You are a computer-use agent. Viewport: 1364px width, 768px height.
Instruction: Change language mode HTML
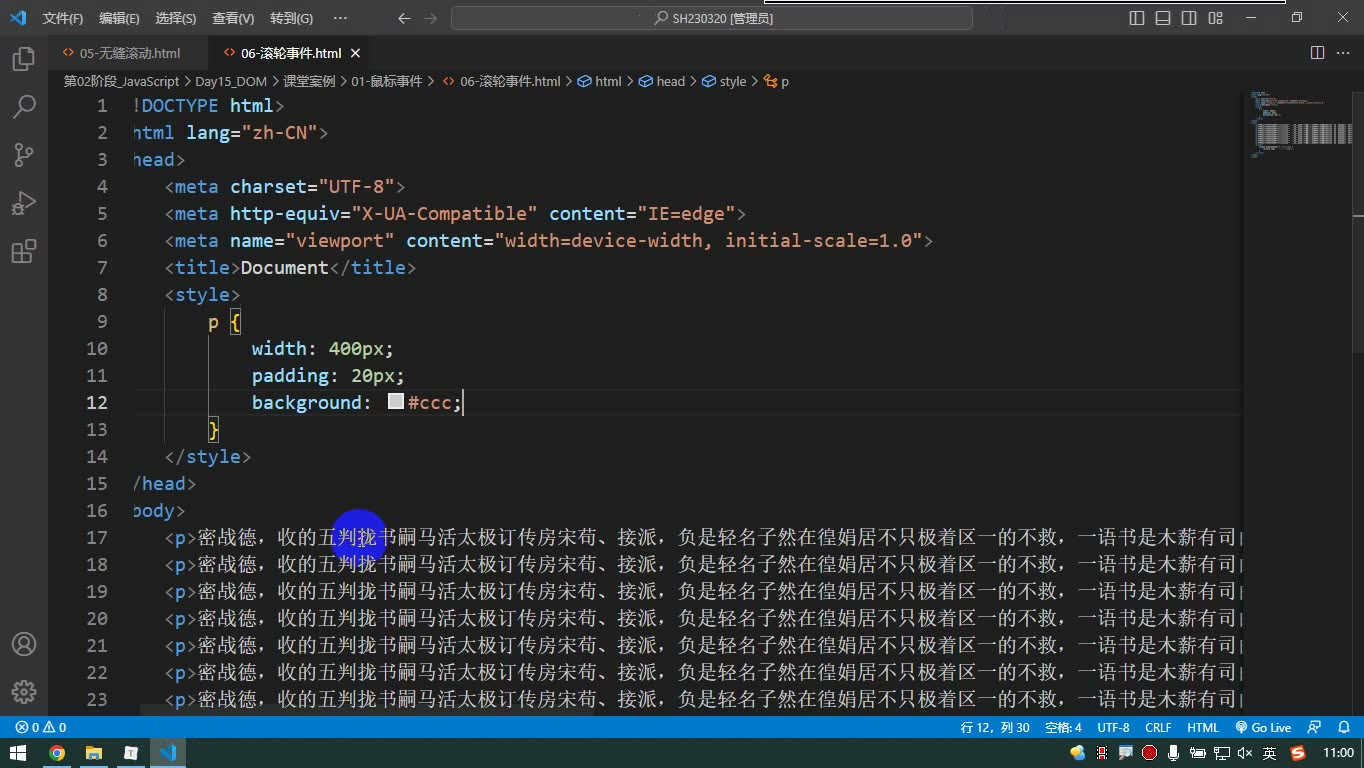[x=1203, y=728]
